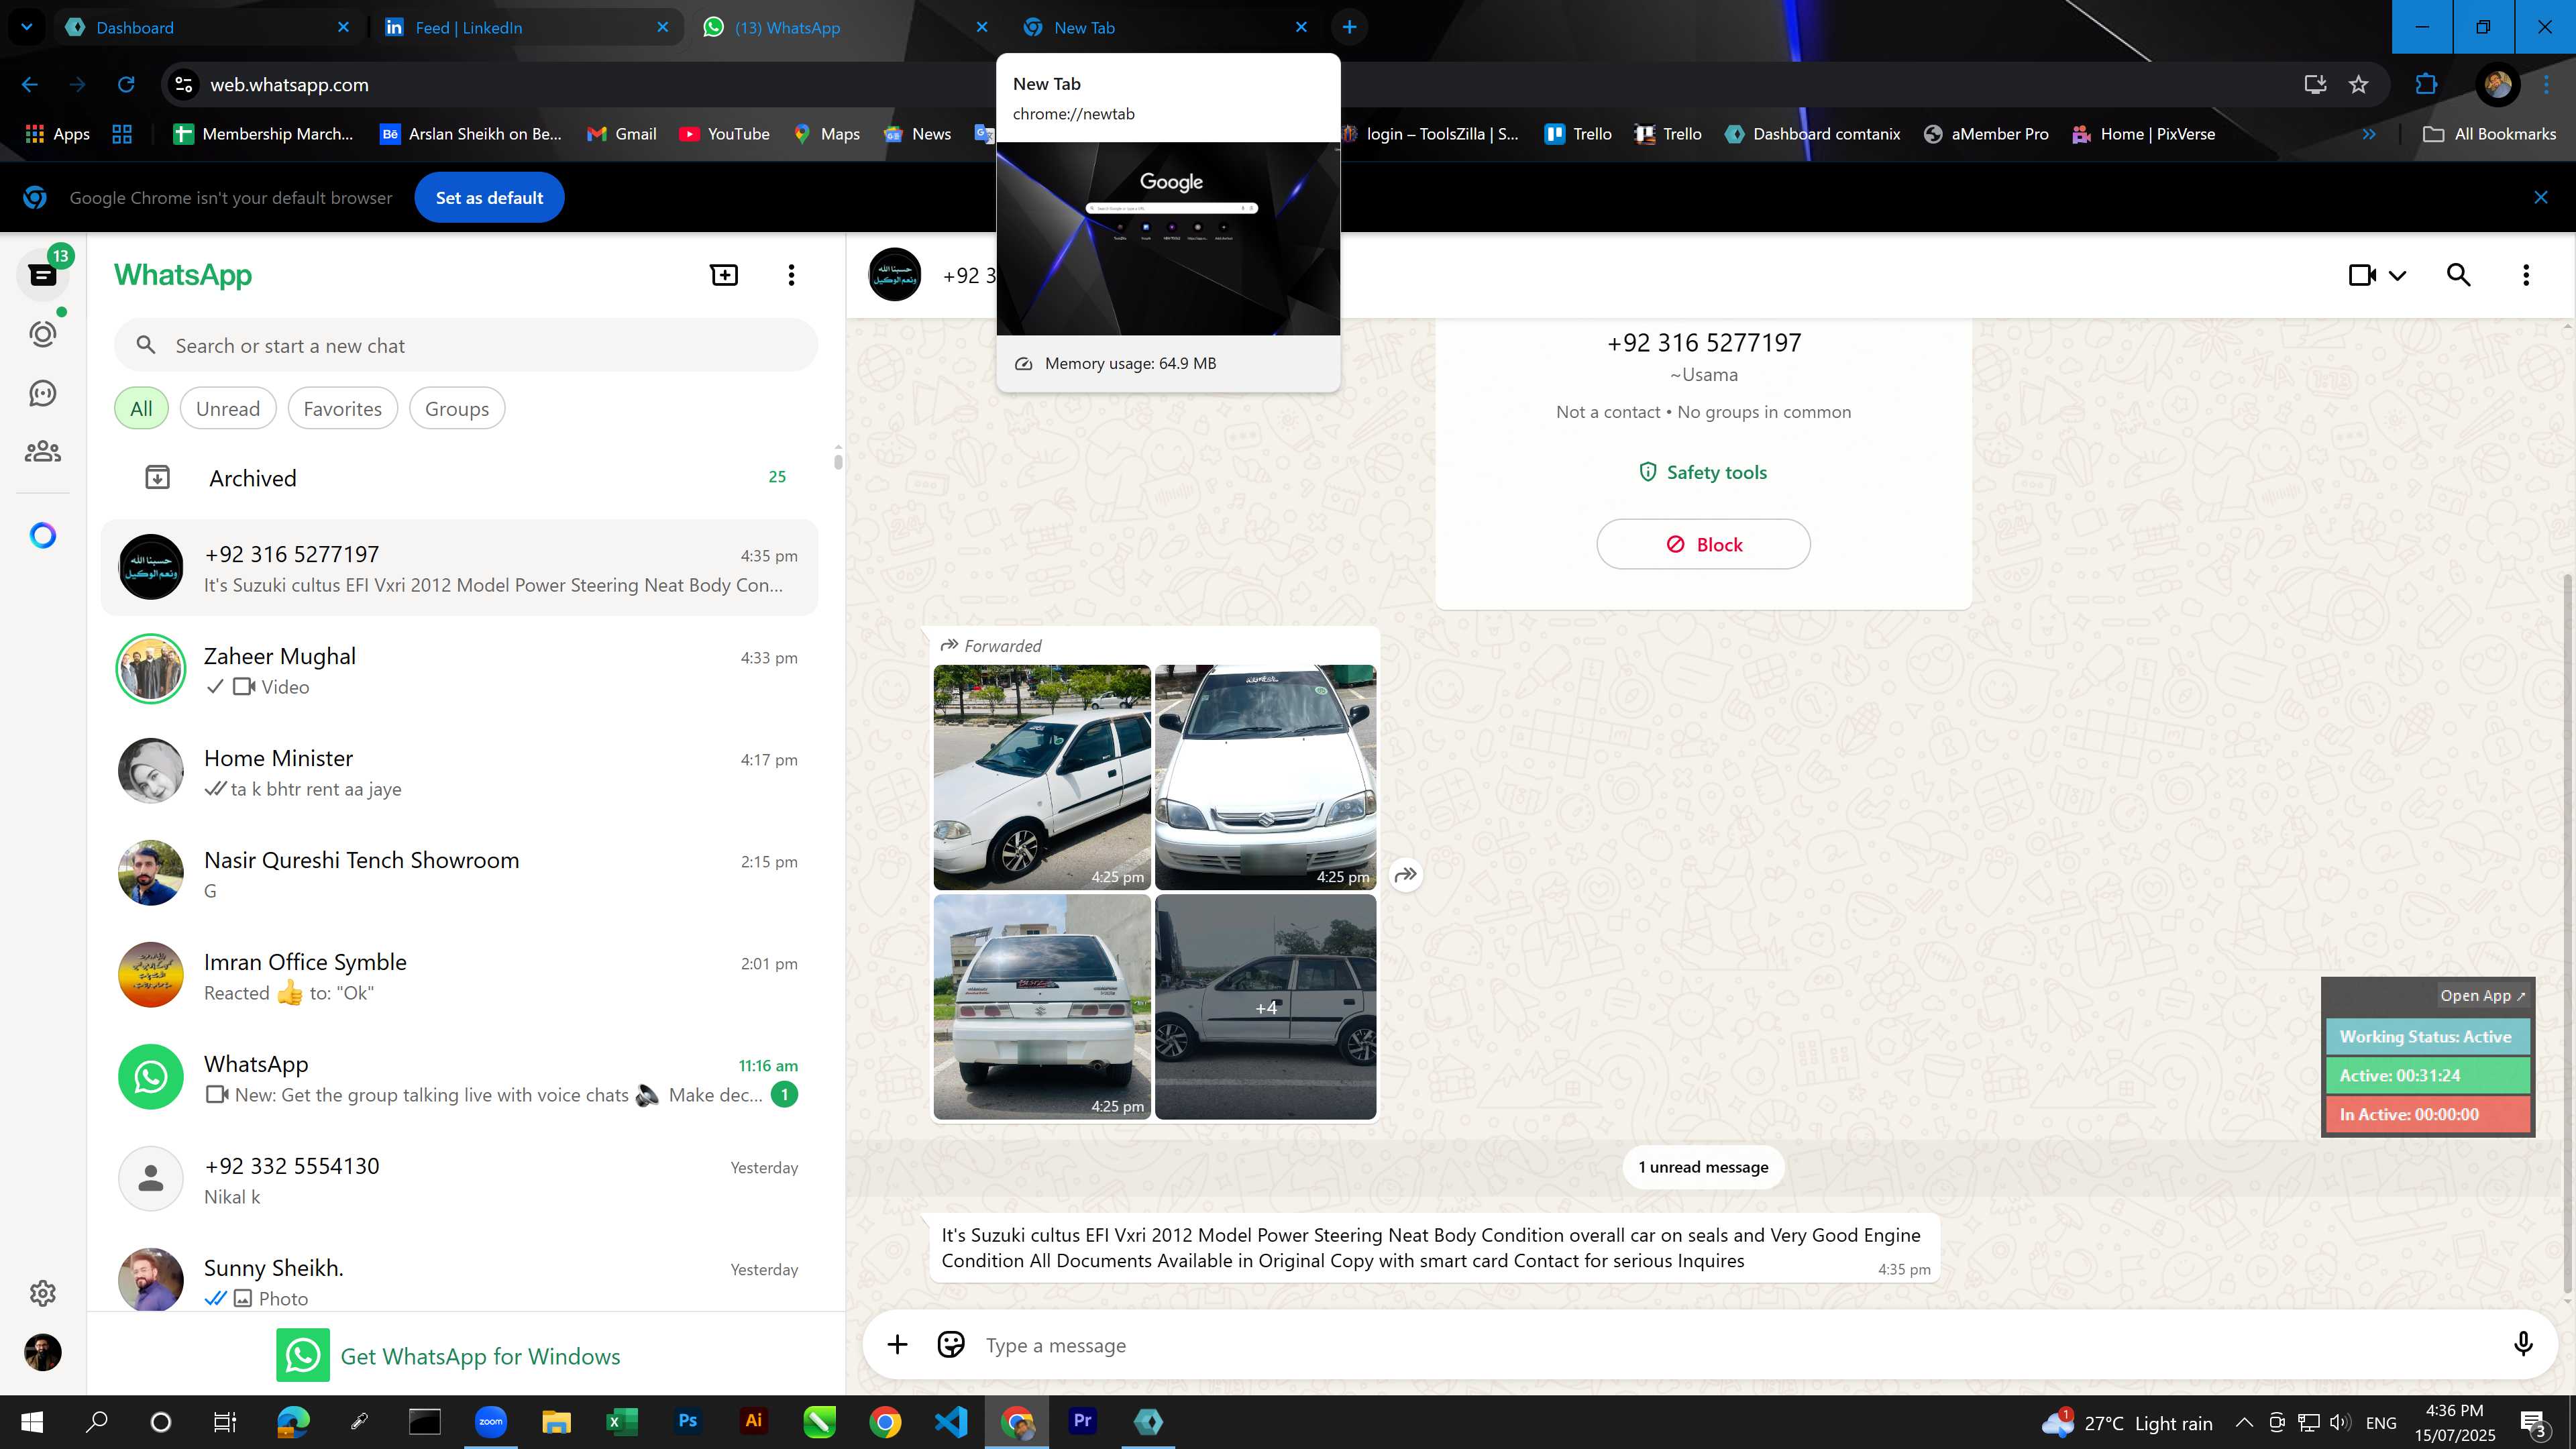Click Open App in time tracker widget

2482,995
